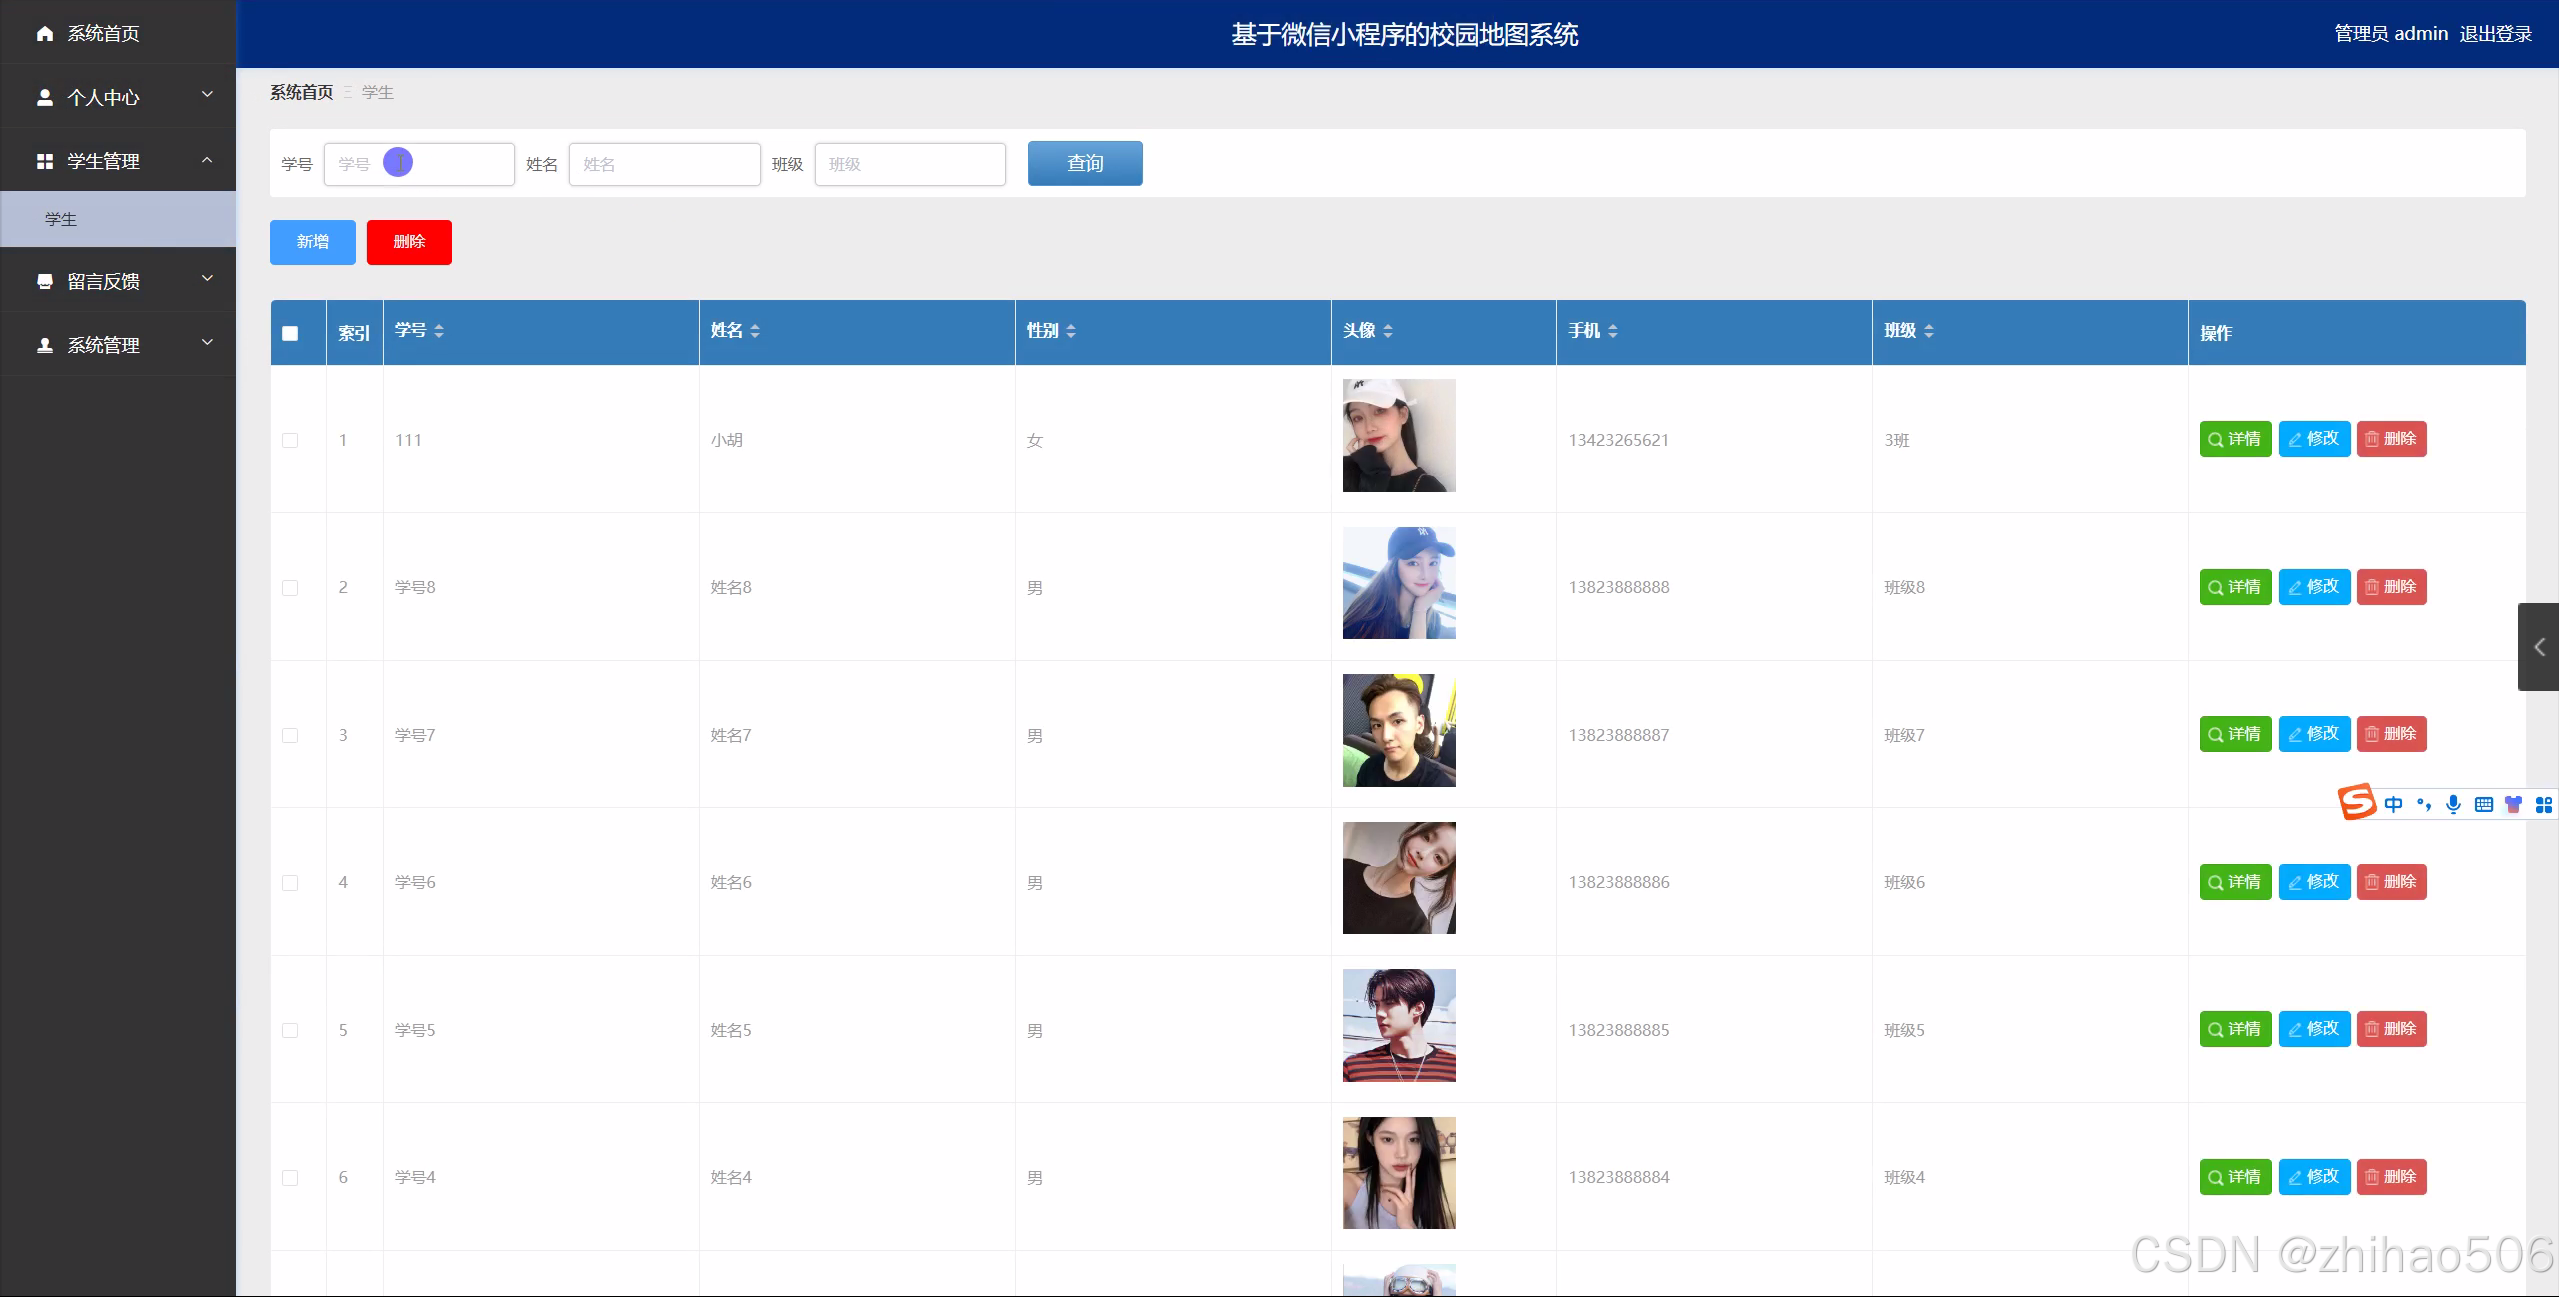
Task: Click 退出登录 link at top right
Action: pyautogui.click(x=2495, y=34)
